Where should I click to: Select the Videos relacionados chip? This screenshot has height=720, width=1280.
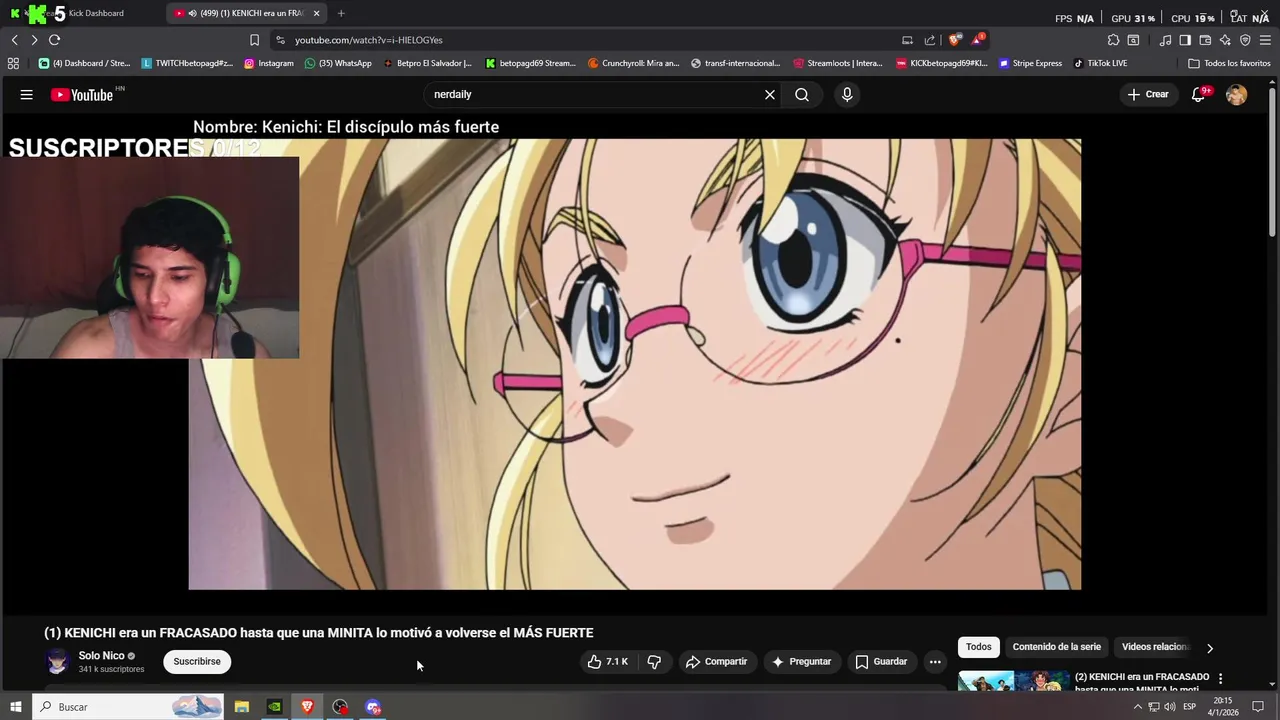[1156, 647]
